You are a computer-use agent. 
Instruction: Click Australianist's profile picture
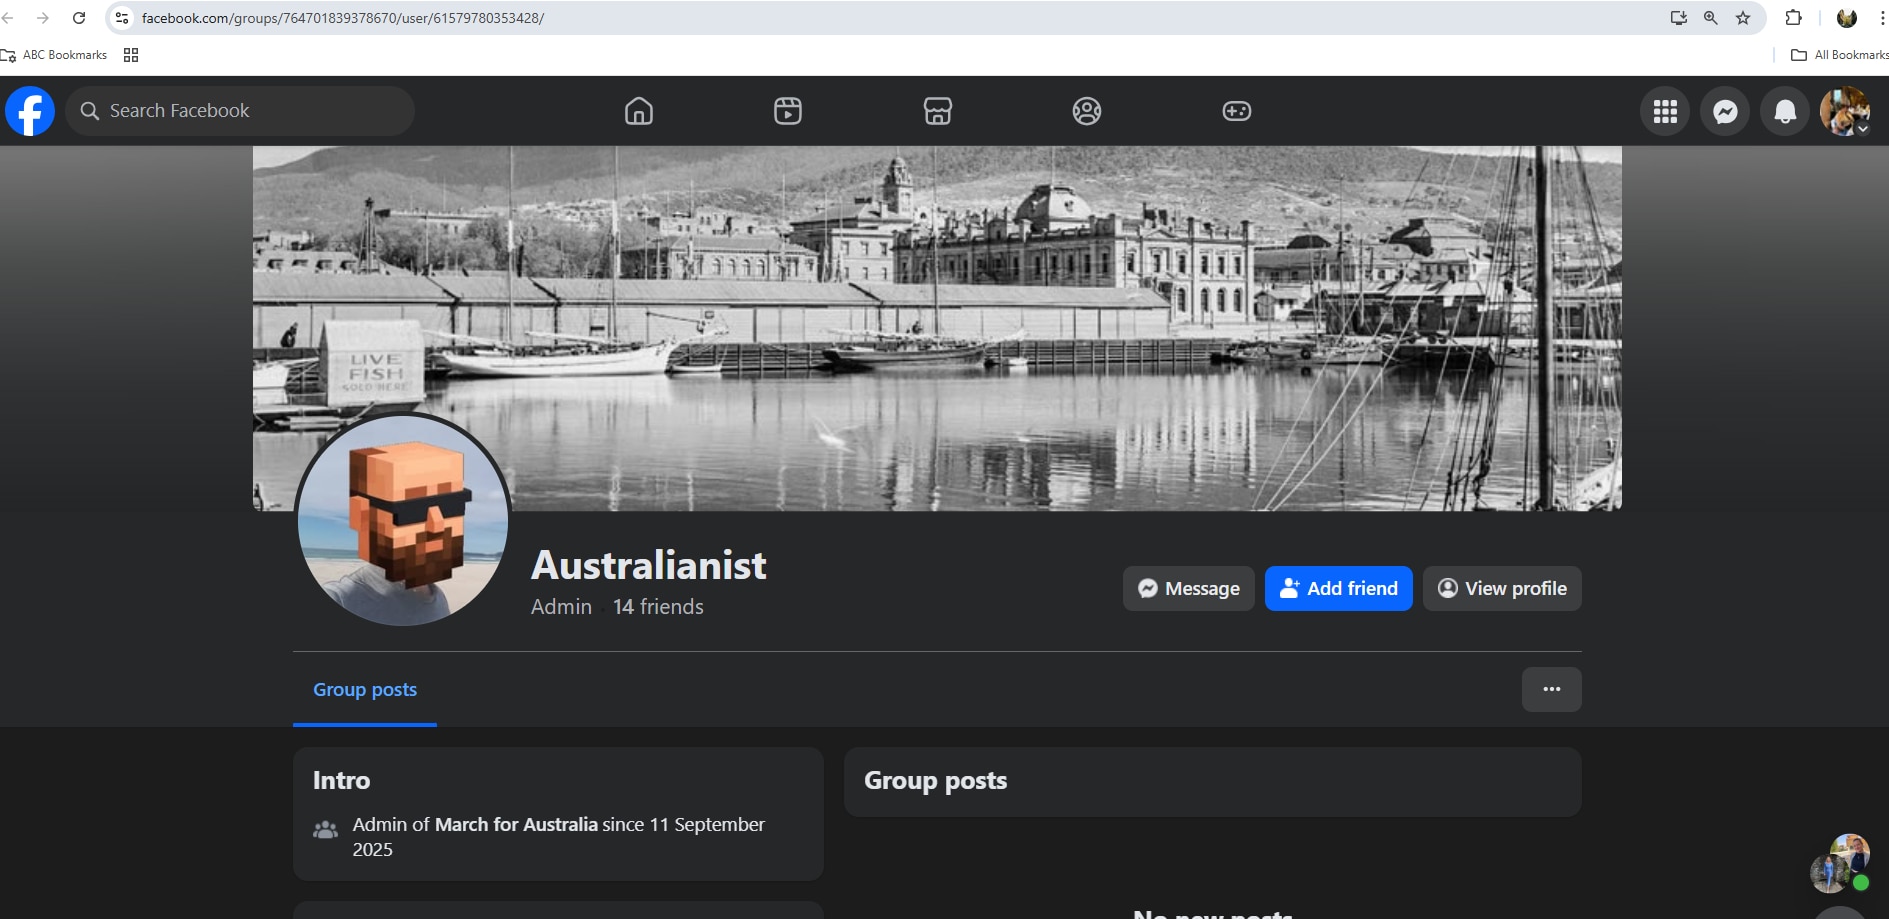pyautogui.click(x=403, y=520)
